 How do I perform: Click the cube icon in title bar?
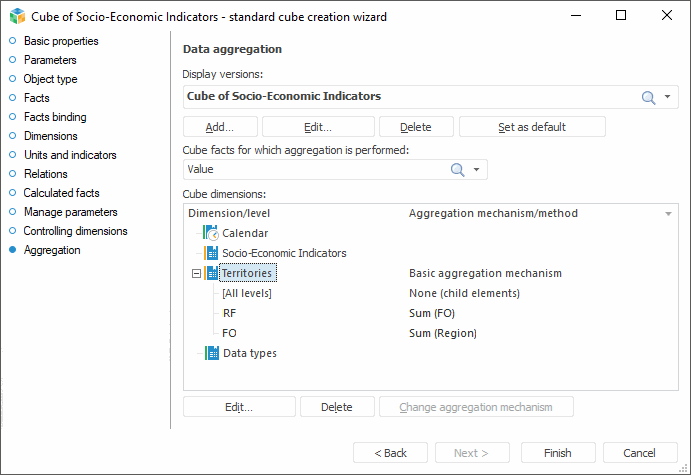(16, 16)
